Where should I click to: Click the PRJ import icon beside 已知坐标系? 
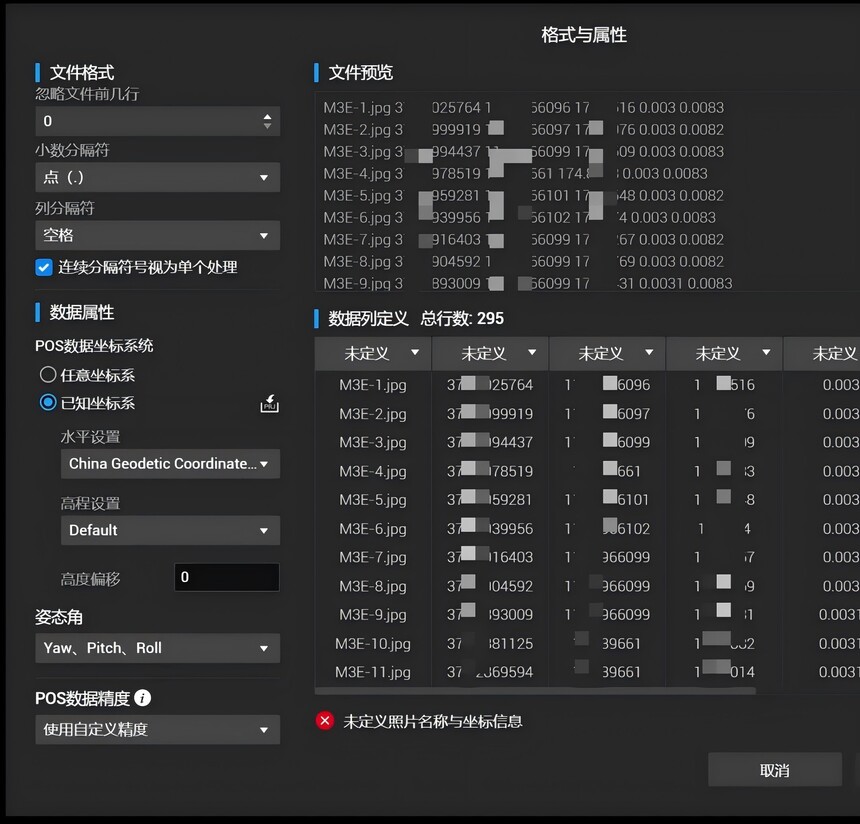pos(269,403)
